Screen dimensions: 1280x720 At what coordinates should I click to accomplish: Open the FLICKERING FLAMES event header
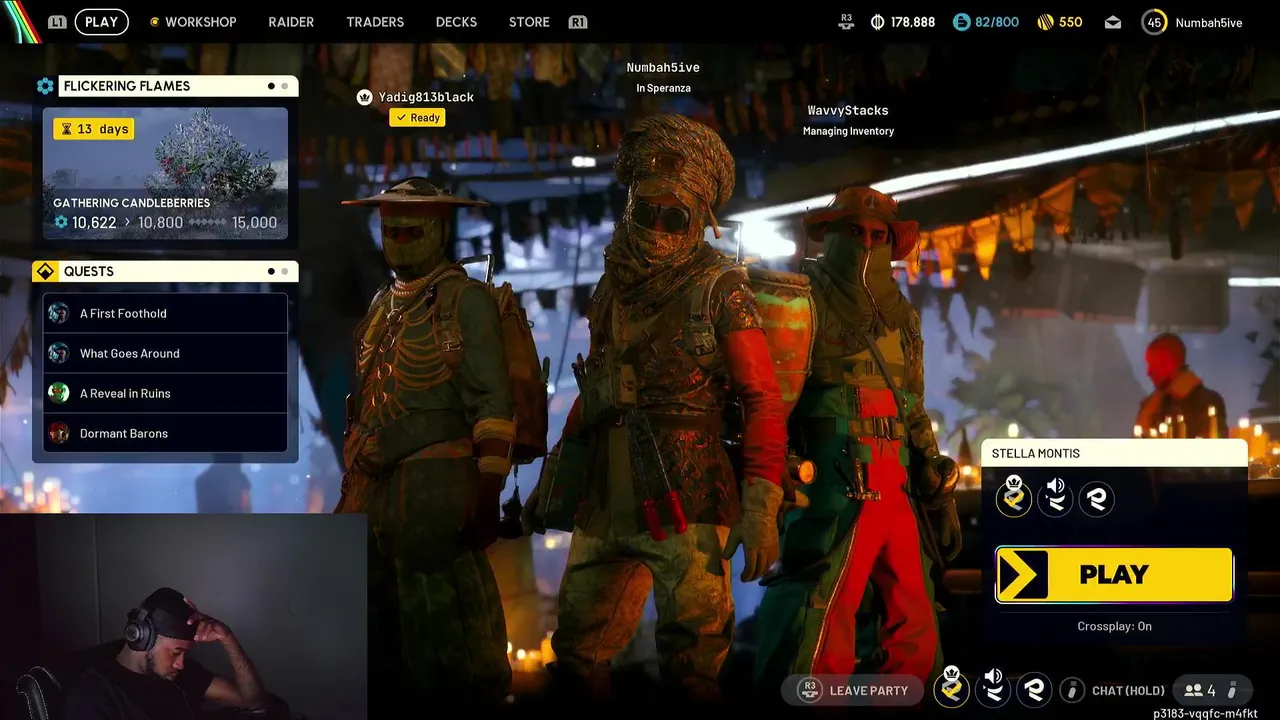click(x=178, y=86)
